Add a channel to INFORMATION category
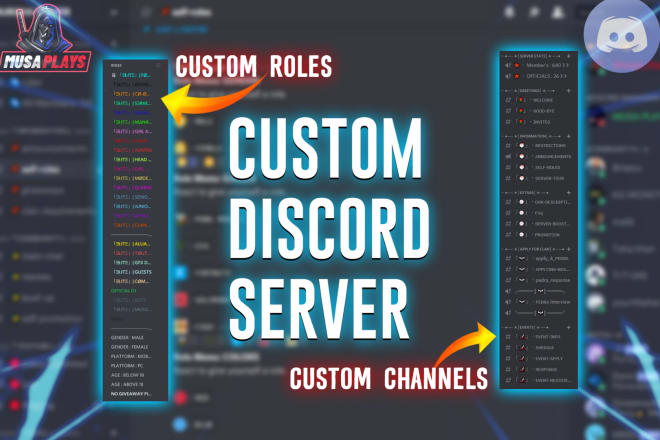Viewport: 660px width, 440px height. pyautogui.click(x=568, y=136)
